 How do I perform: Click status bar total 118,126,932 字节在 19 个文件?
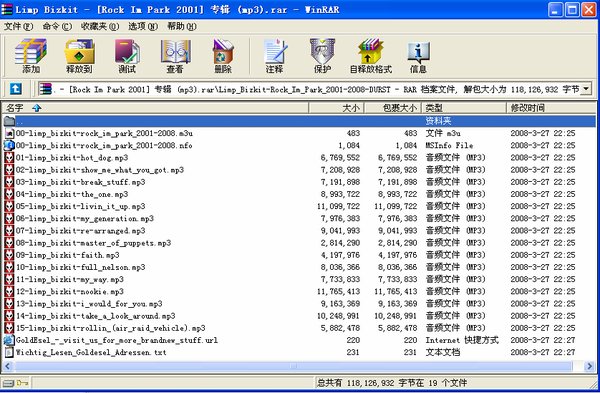391,383
